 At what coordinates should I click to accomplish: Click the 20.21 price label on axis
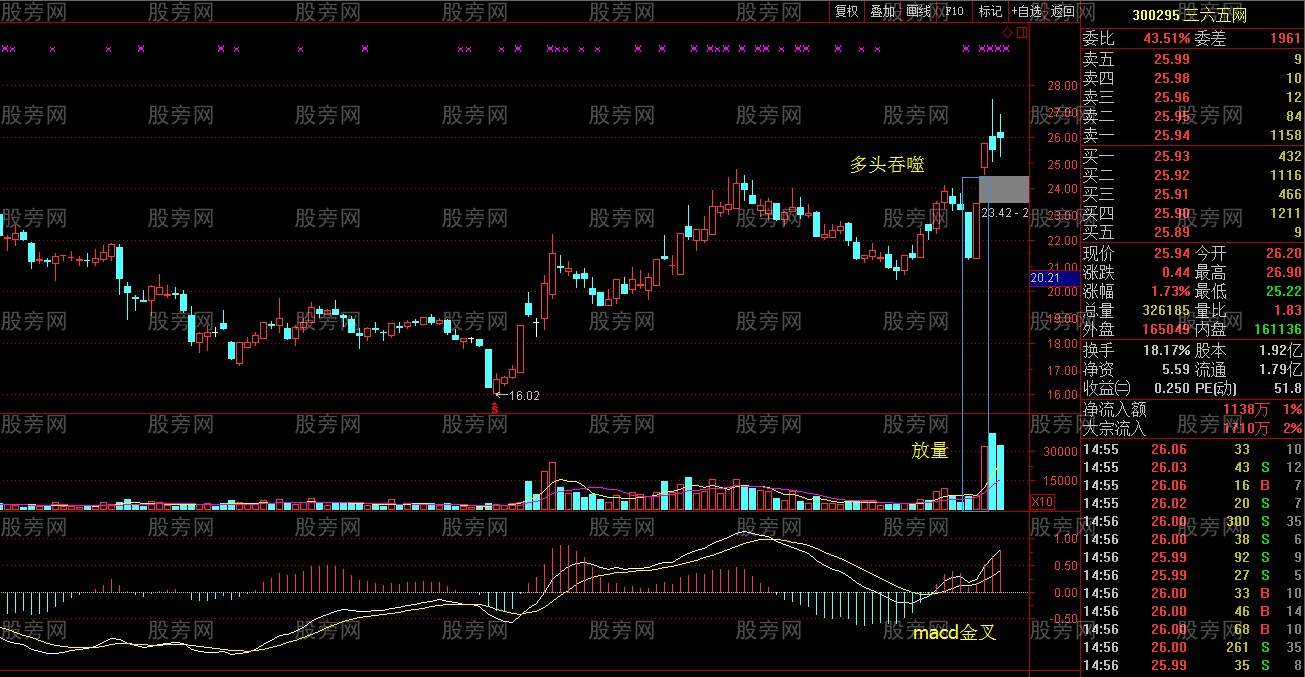[1054, 278]
